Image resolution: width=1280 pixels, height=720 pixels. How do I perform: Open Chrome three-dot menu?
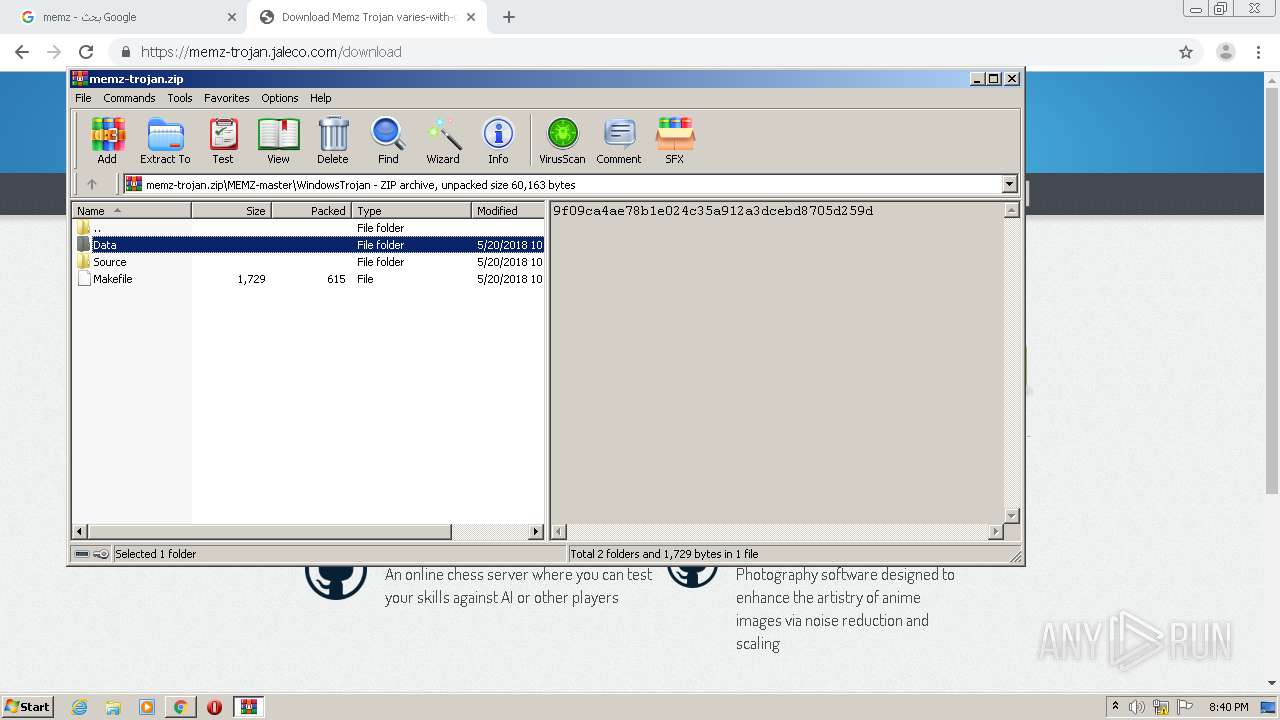click(1258, 52)
